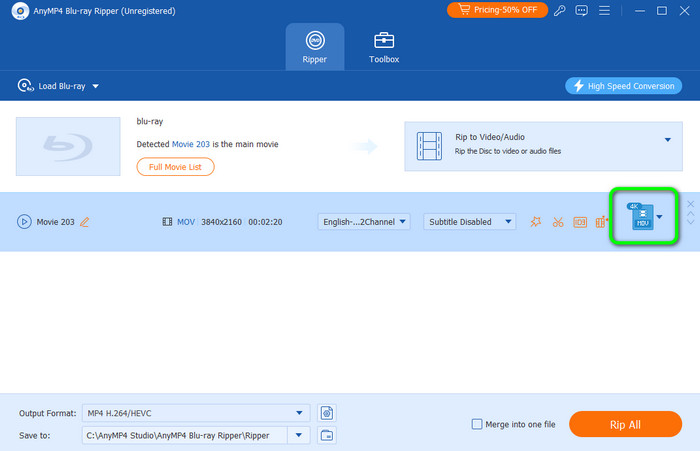700x451 pixels.
Task: Click the AnyMP4 app logo icon
Action: coord(20,11)
